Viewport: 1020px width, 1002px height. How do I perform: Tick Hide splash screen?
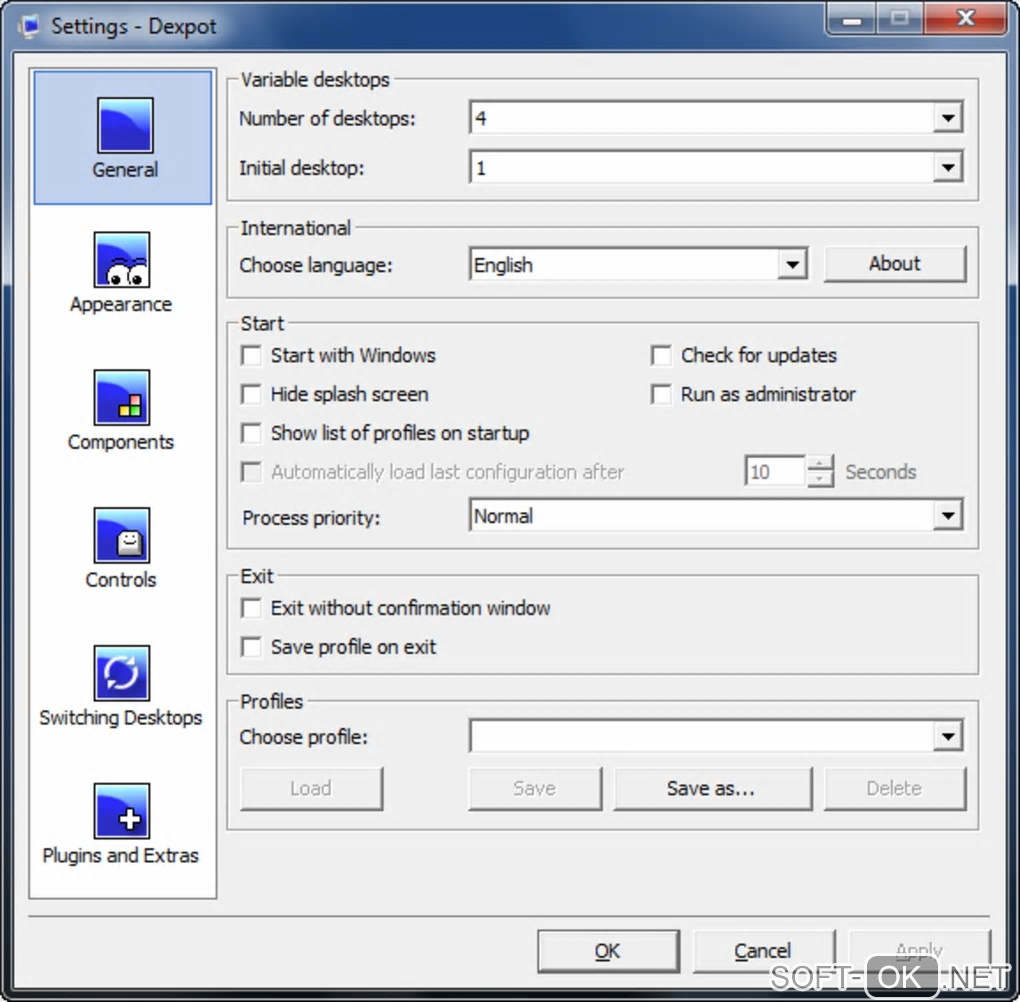(251, 394)
